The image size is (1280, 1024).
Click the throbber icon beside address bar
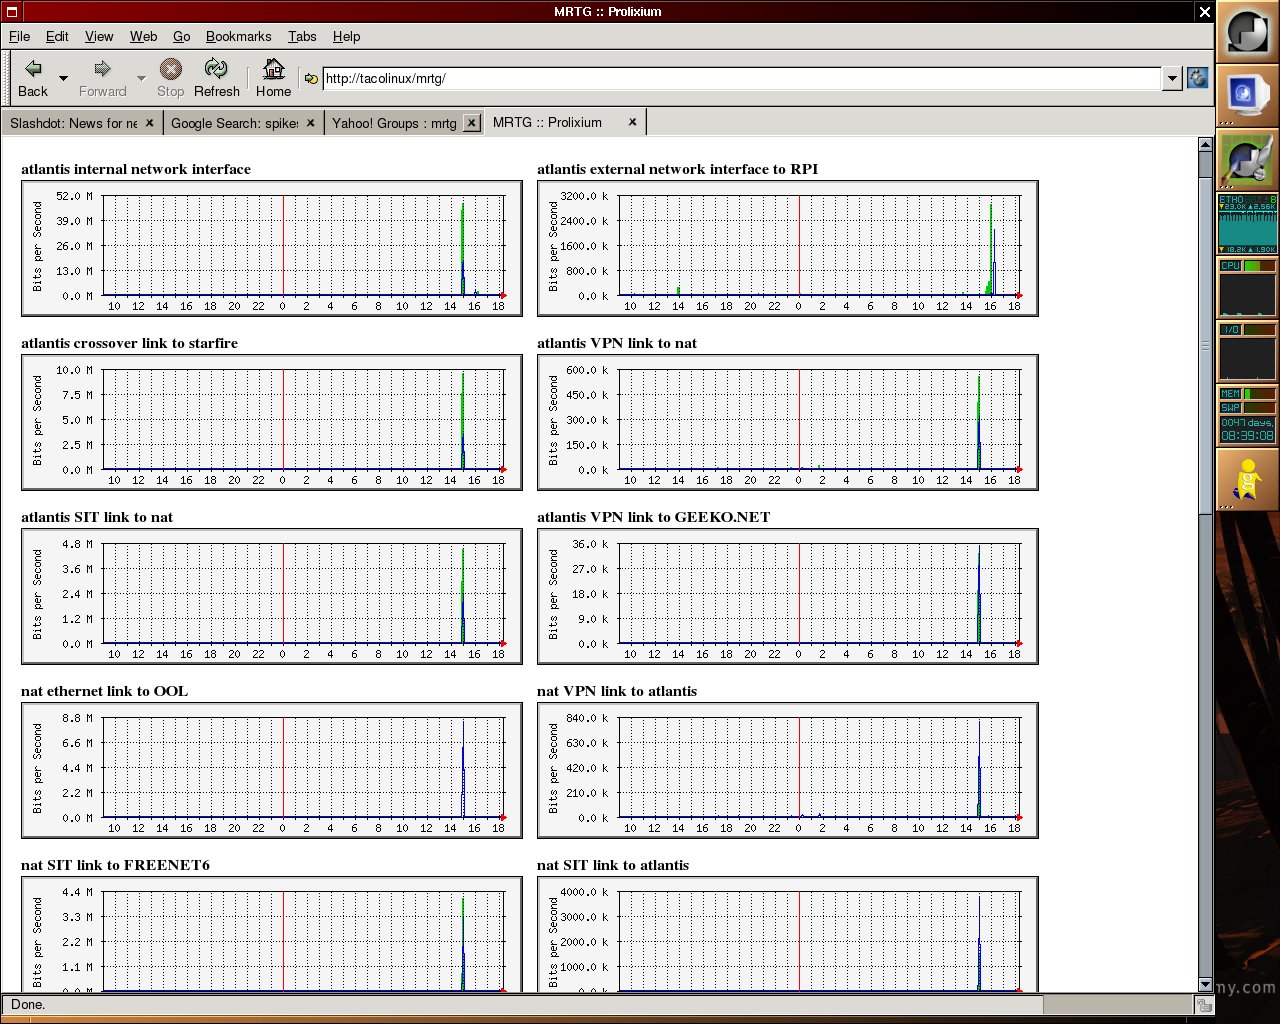1197,78
